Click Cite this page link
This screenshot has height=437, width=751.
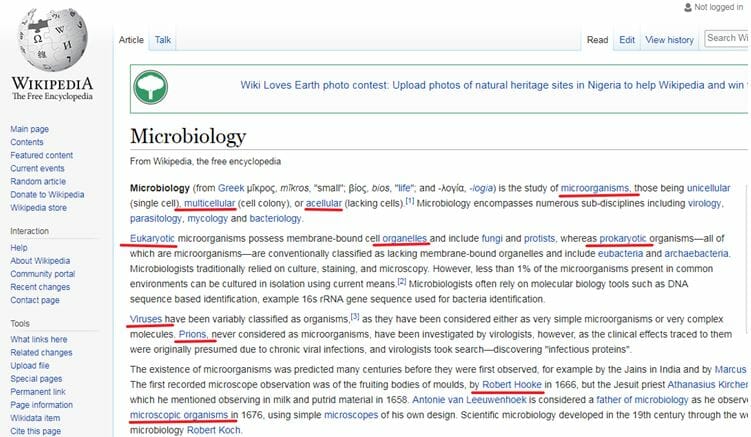click(35, 431)
